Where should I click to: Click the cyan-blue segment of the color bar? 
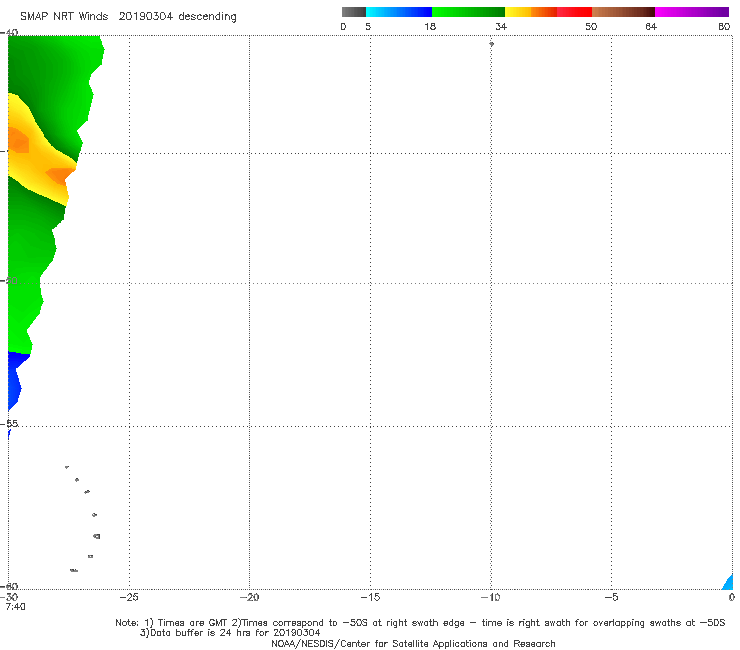(x=399, y=12)
